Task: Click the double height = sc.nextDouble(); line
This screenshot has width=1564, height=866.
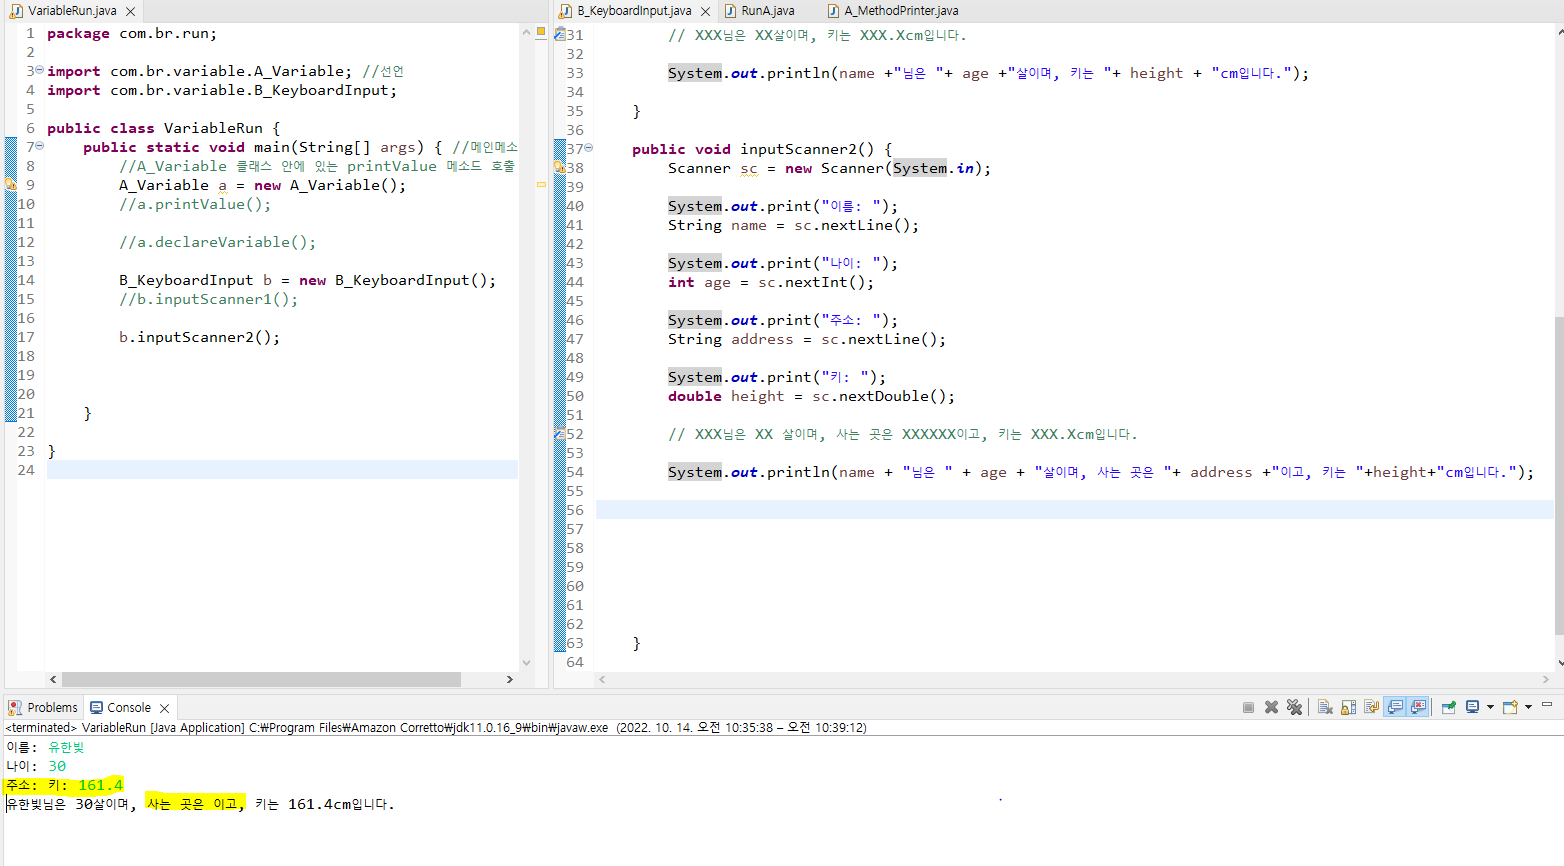Action: 811,396
